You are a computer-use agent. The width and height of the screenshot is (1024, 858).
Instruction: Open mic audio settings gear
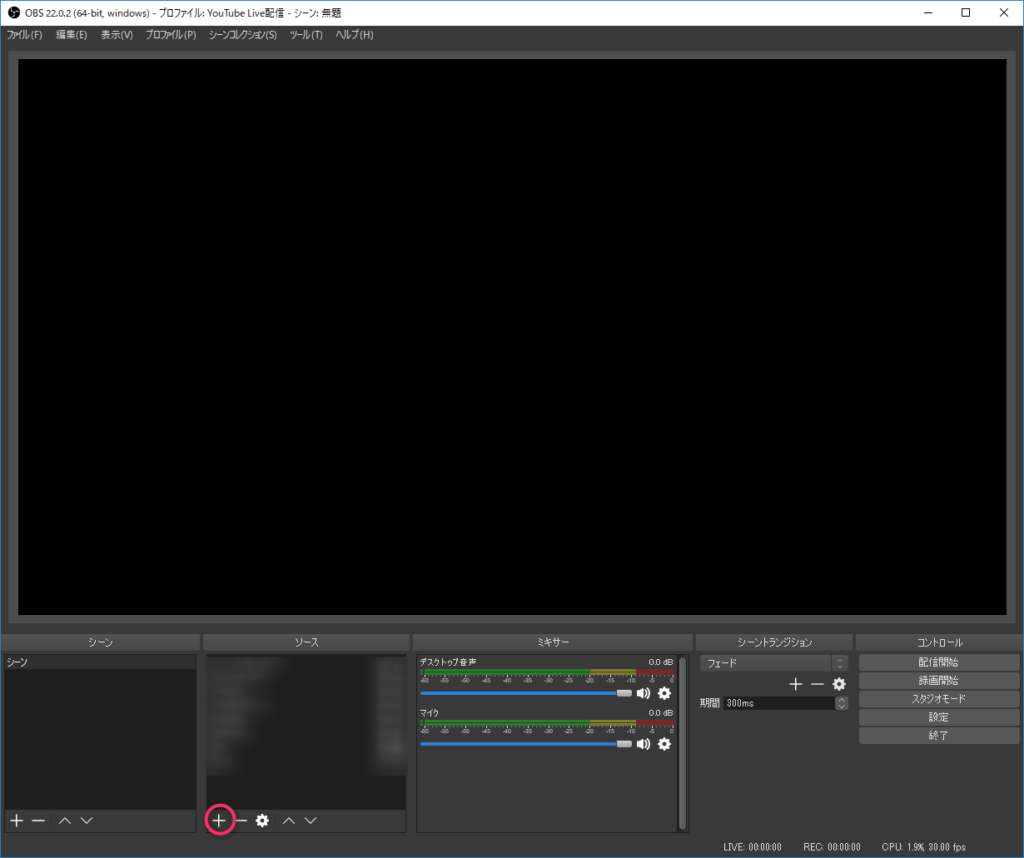[664, 744]
